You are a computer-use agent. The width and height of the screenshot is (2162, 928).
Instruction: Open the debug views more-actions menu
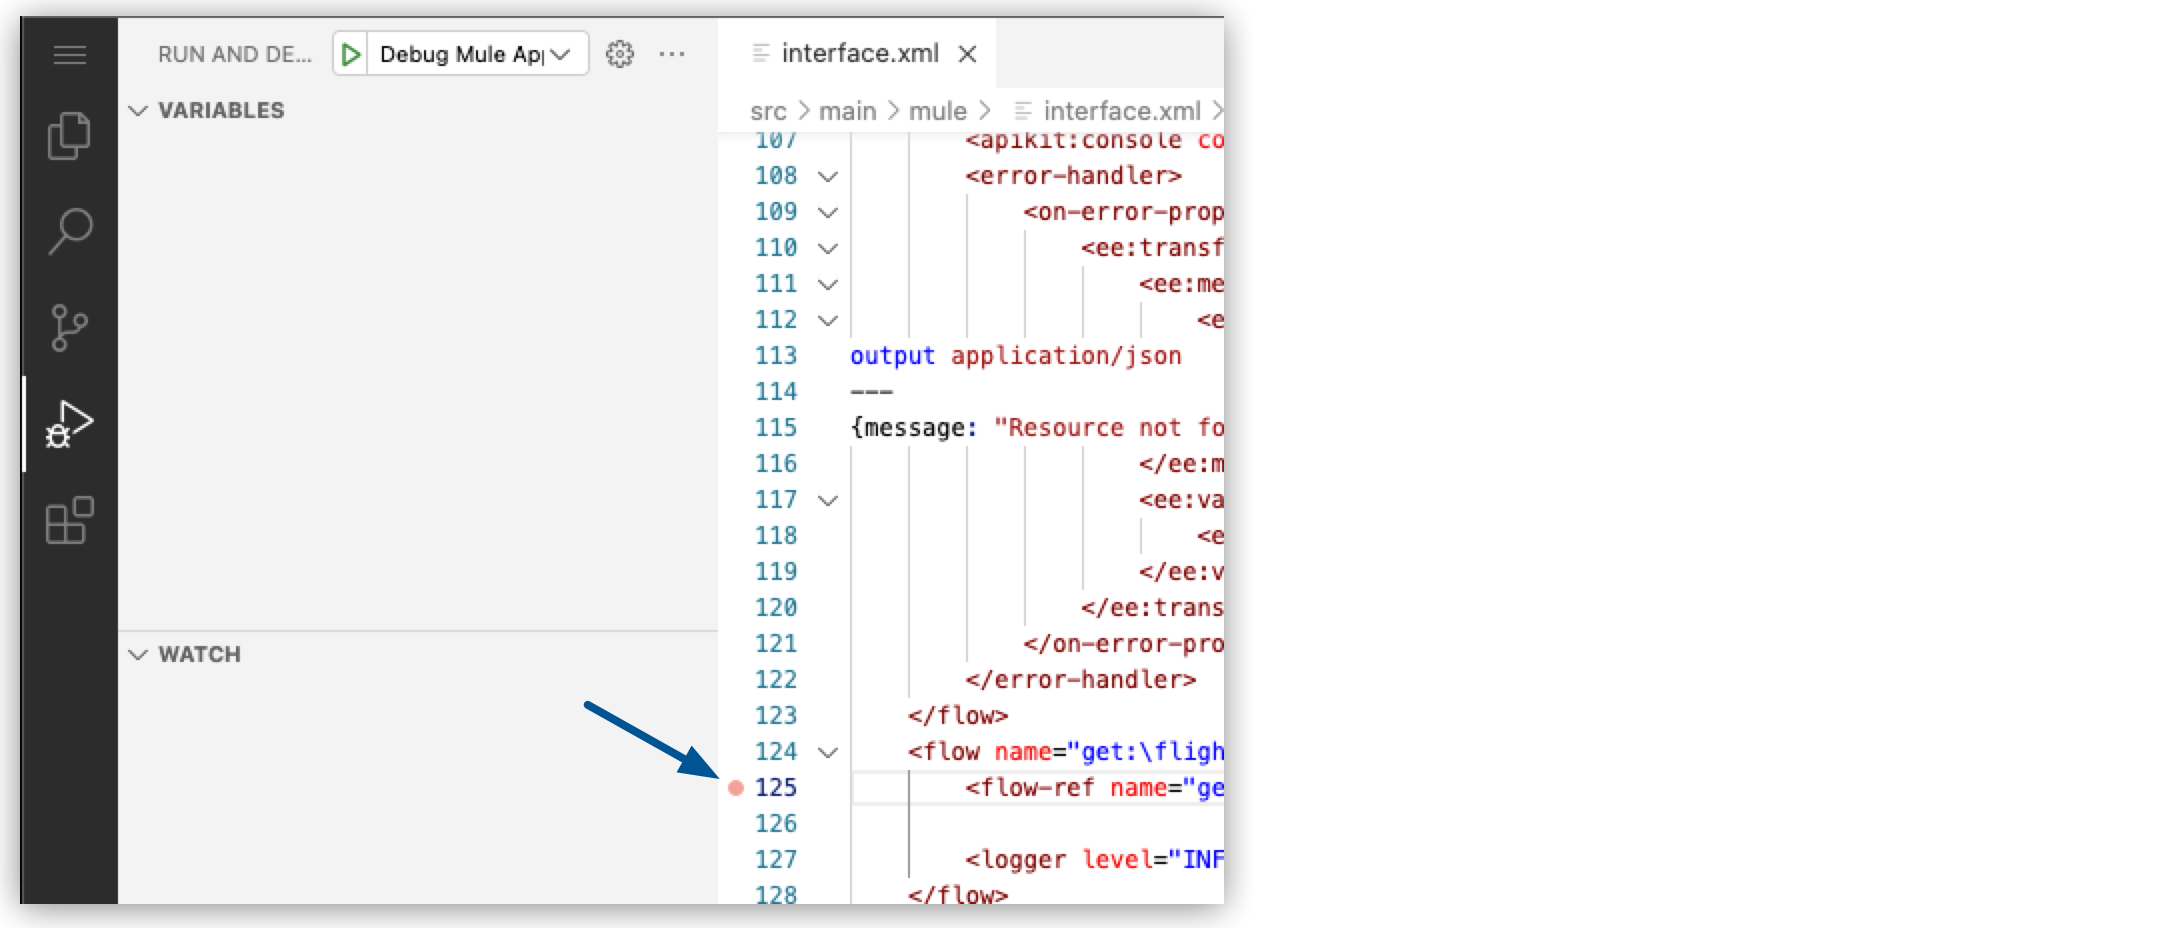click(672, 55)
